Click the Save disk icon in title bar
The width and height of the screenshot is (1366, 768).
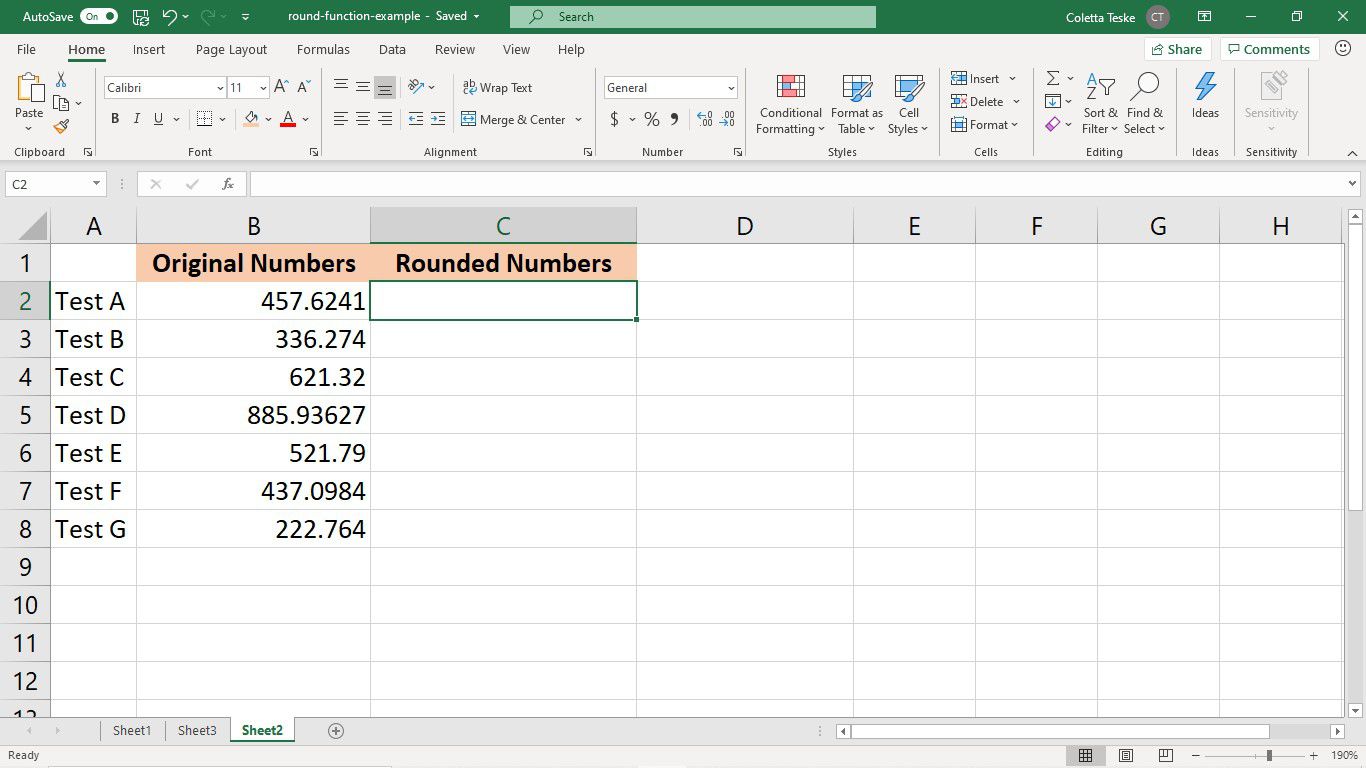[x=141, y=17]
